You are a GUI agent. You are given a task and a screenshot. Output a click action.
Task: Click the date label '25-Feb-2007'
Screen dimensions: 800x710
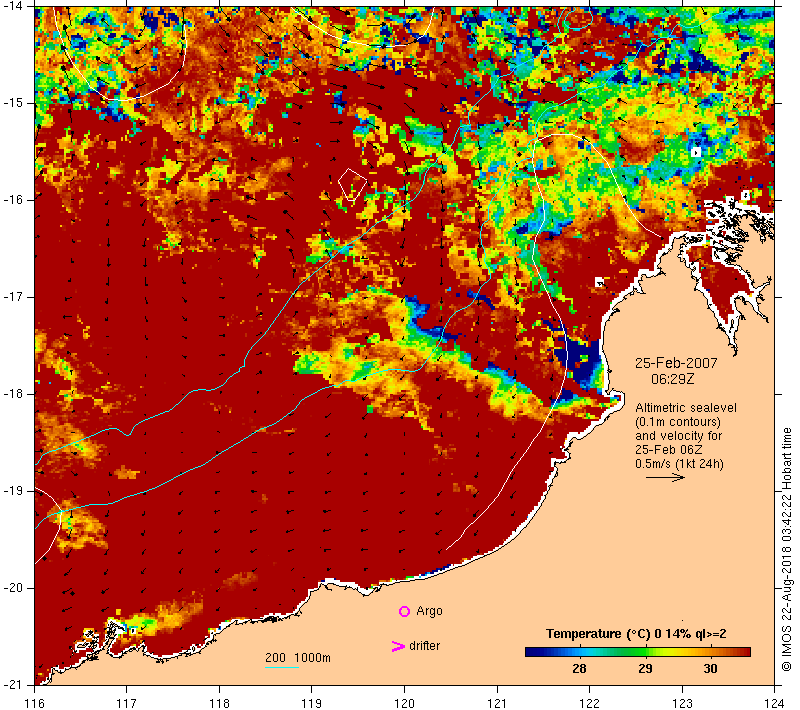[x=676, y=363]
